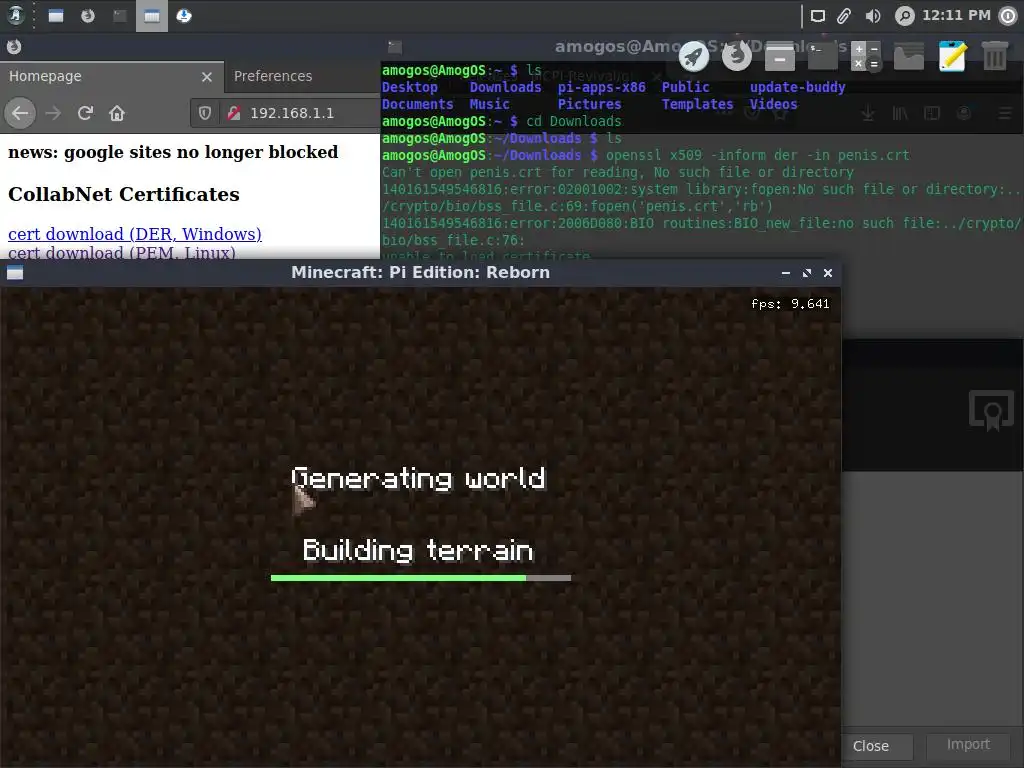Click the google sites news text

173,152
